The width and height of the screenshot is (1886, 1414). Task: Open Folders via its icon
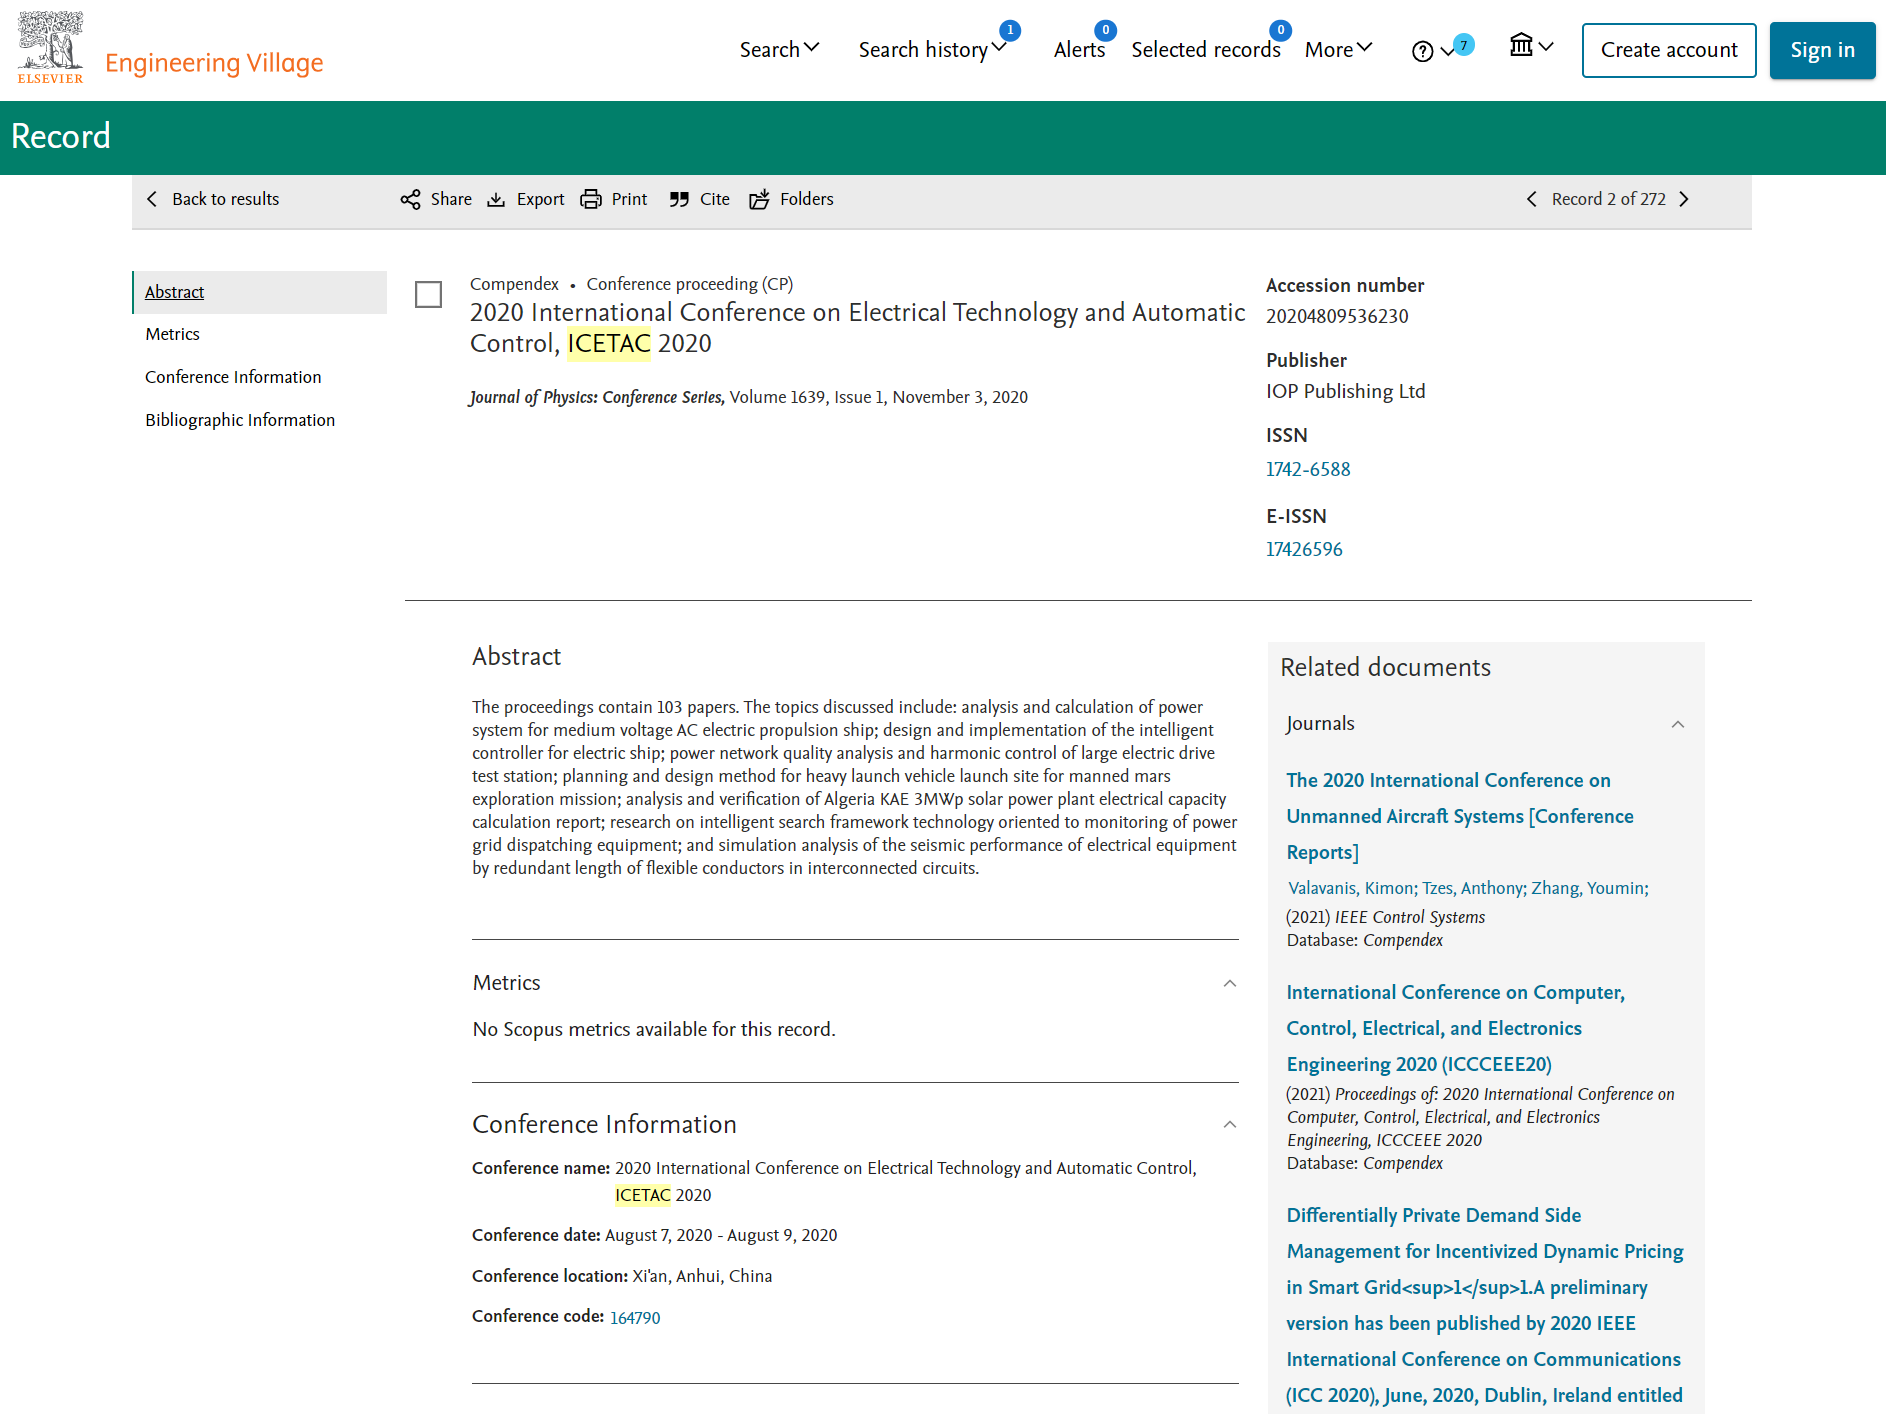[760, 199]
